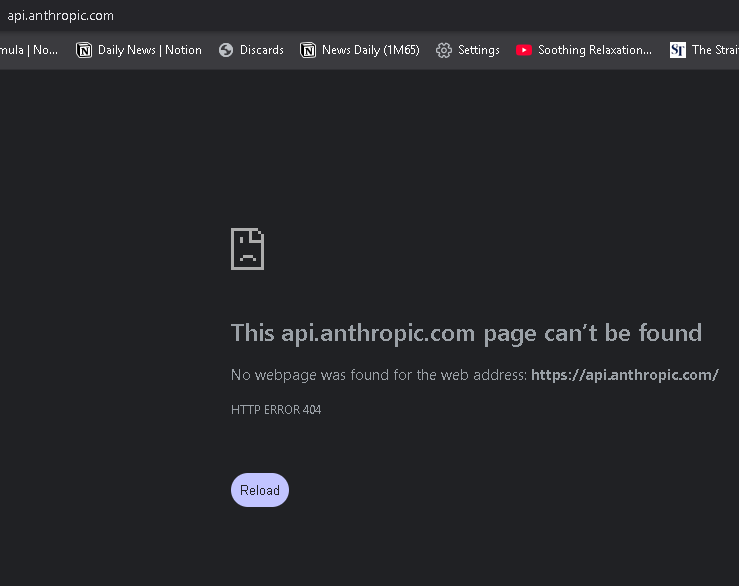Click the Notion icon beside News Daily (1M65)
Viewport: 739px width, 586px height.
click(308, 50)
